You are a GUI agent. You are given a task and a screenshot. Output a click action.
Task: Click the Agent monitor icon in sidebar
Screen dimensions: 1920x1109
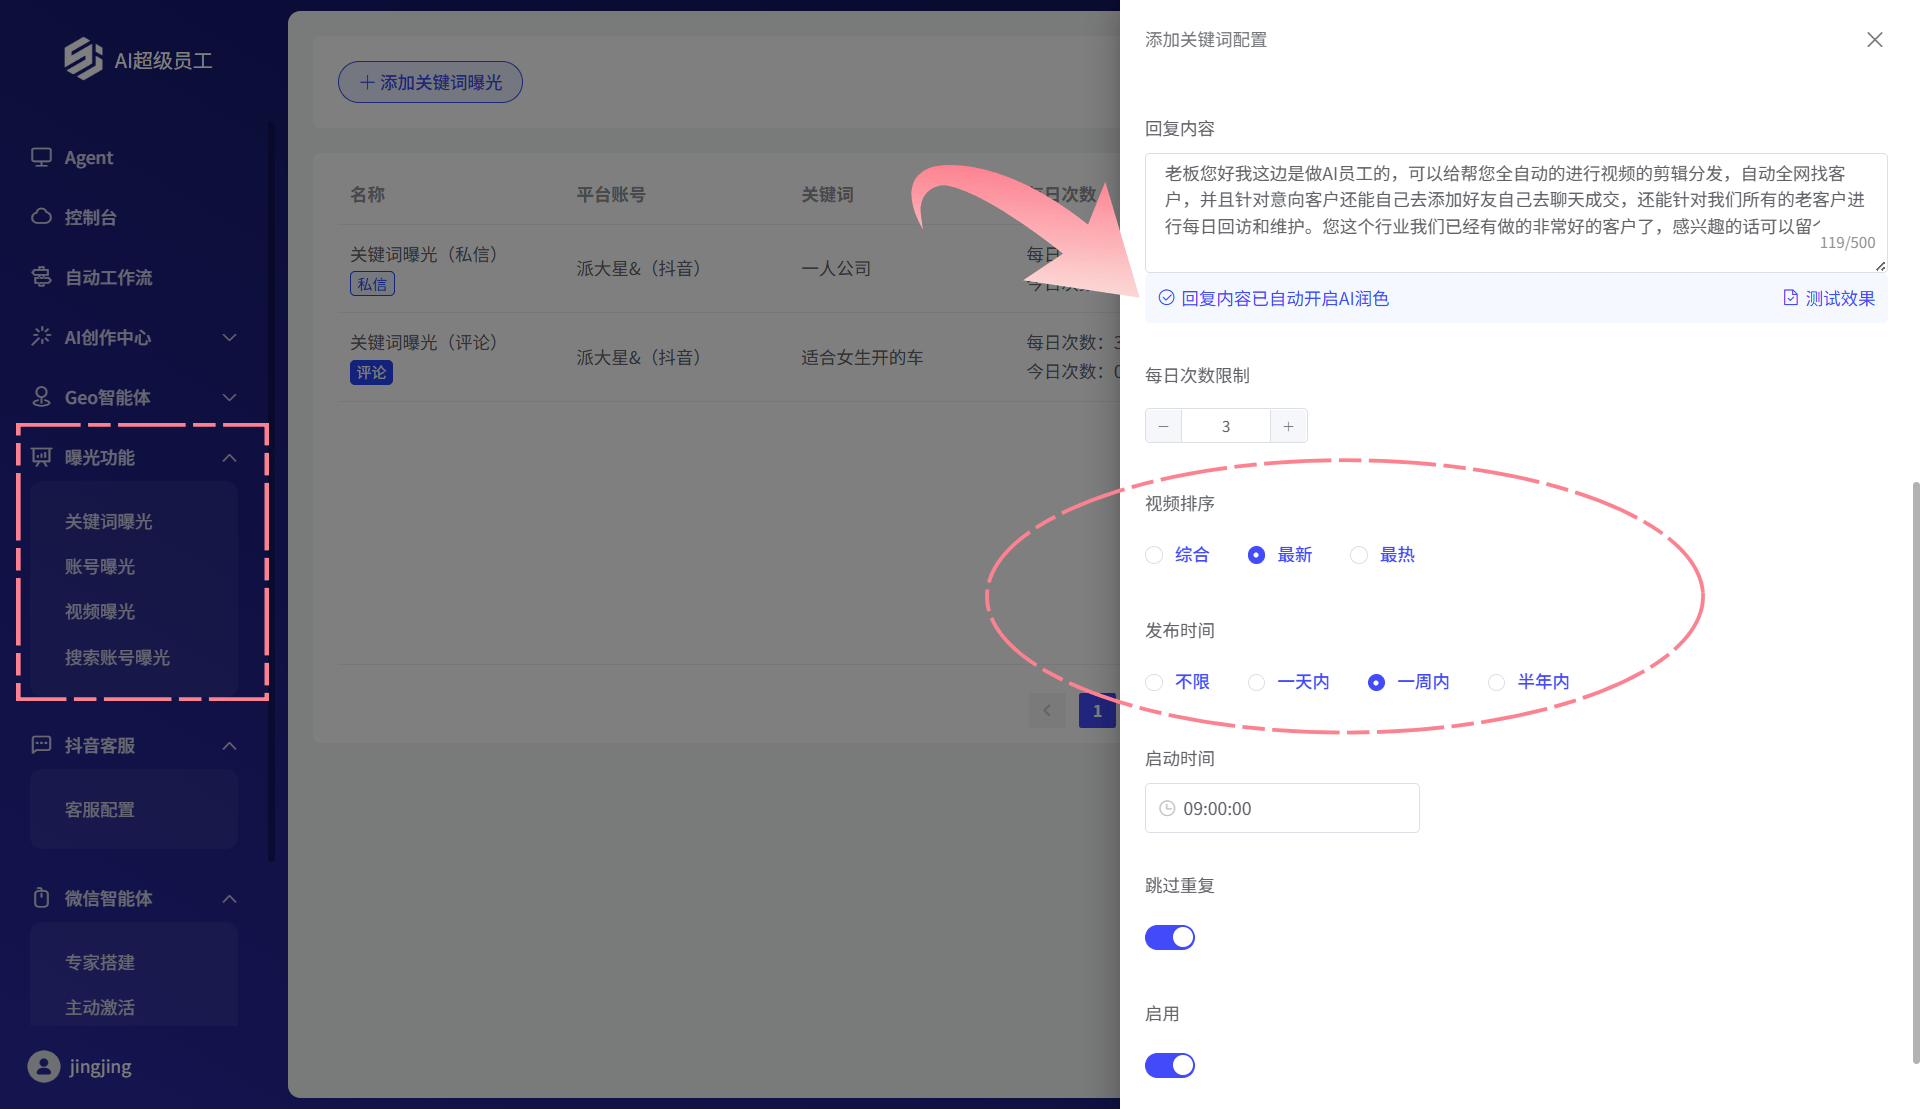[x=41, y=157]
